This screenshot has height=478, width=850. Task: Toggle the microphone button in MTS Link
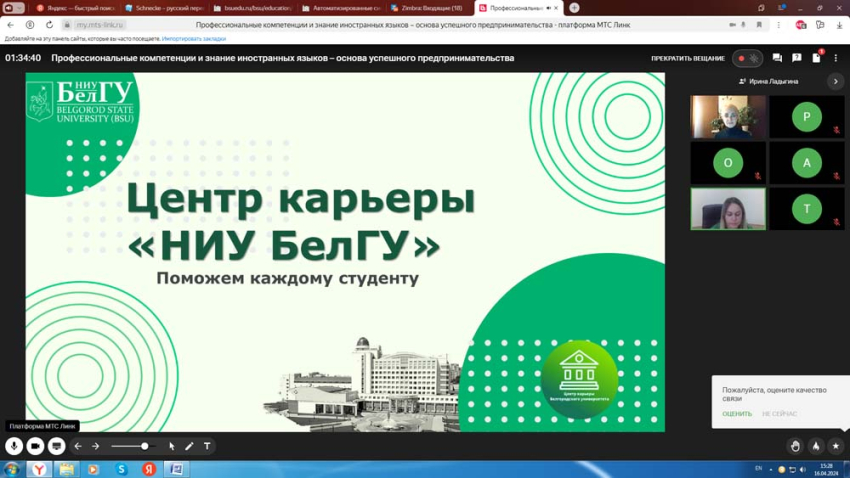coord(14,446)
